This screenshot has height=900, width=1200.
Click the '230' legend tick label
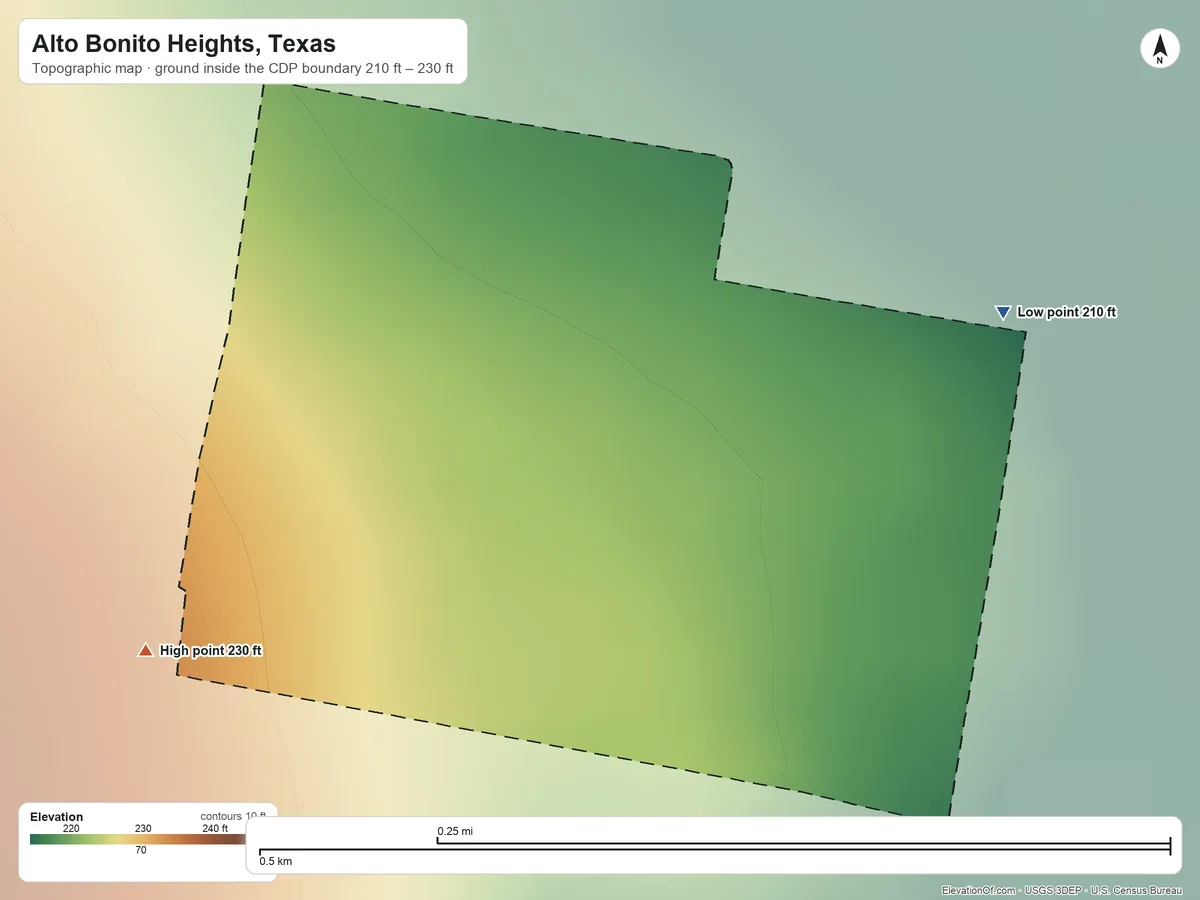point(143,828)
